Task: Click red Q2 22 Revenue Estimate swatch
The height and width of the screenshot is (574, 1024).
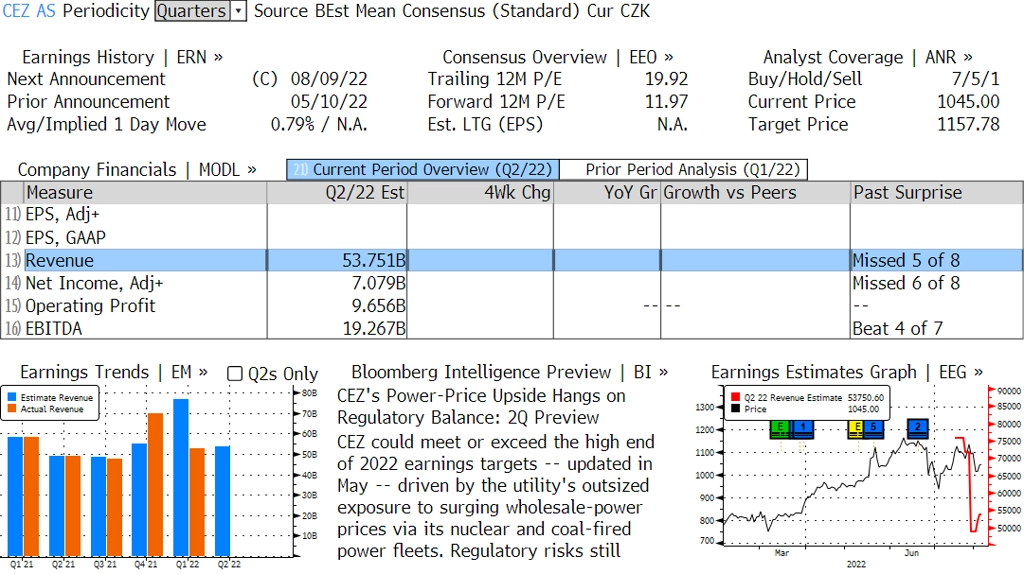Action: click(x=735, y=397)
